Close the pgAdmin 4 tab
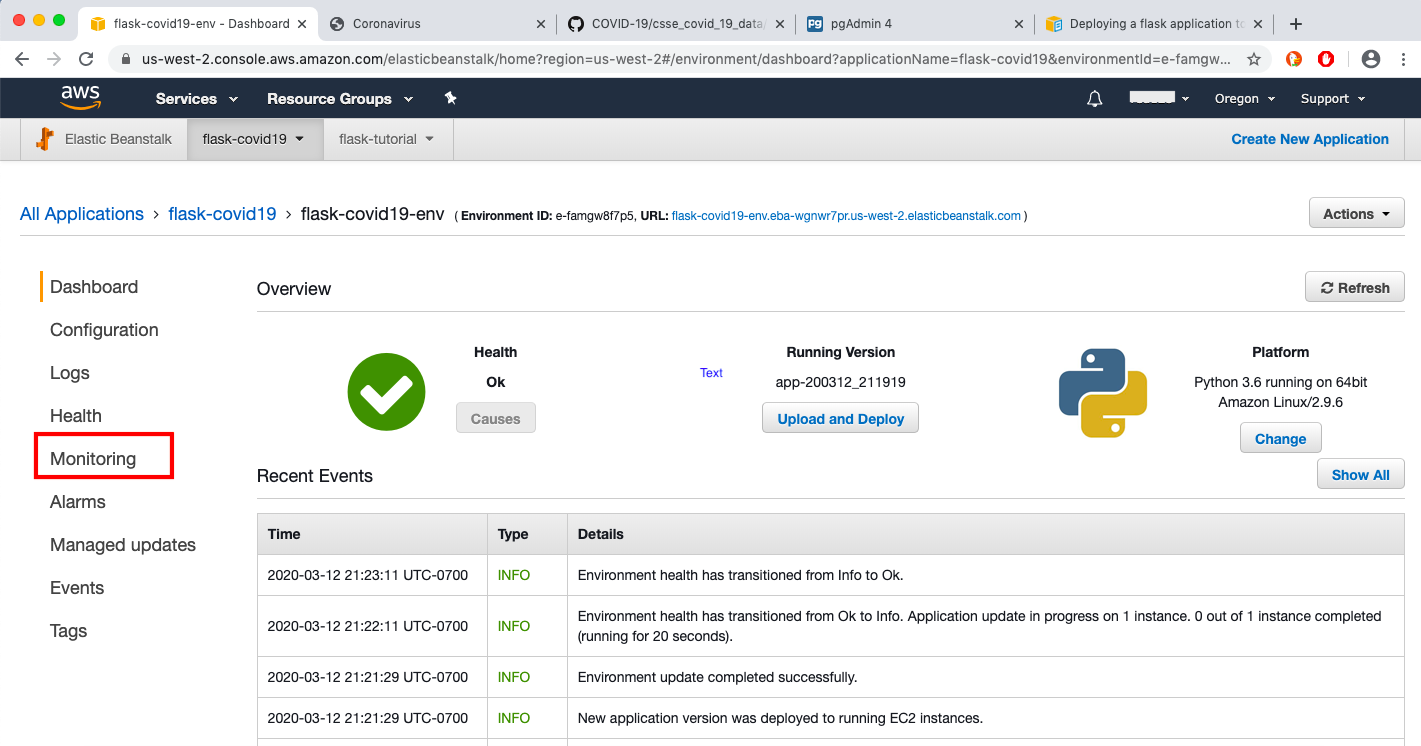This screenshot has height=746, width=1421. point(1019,24)
